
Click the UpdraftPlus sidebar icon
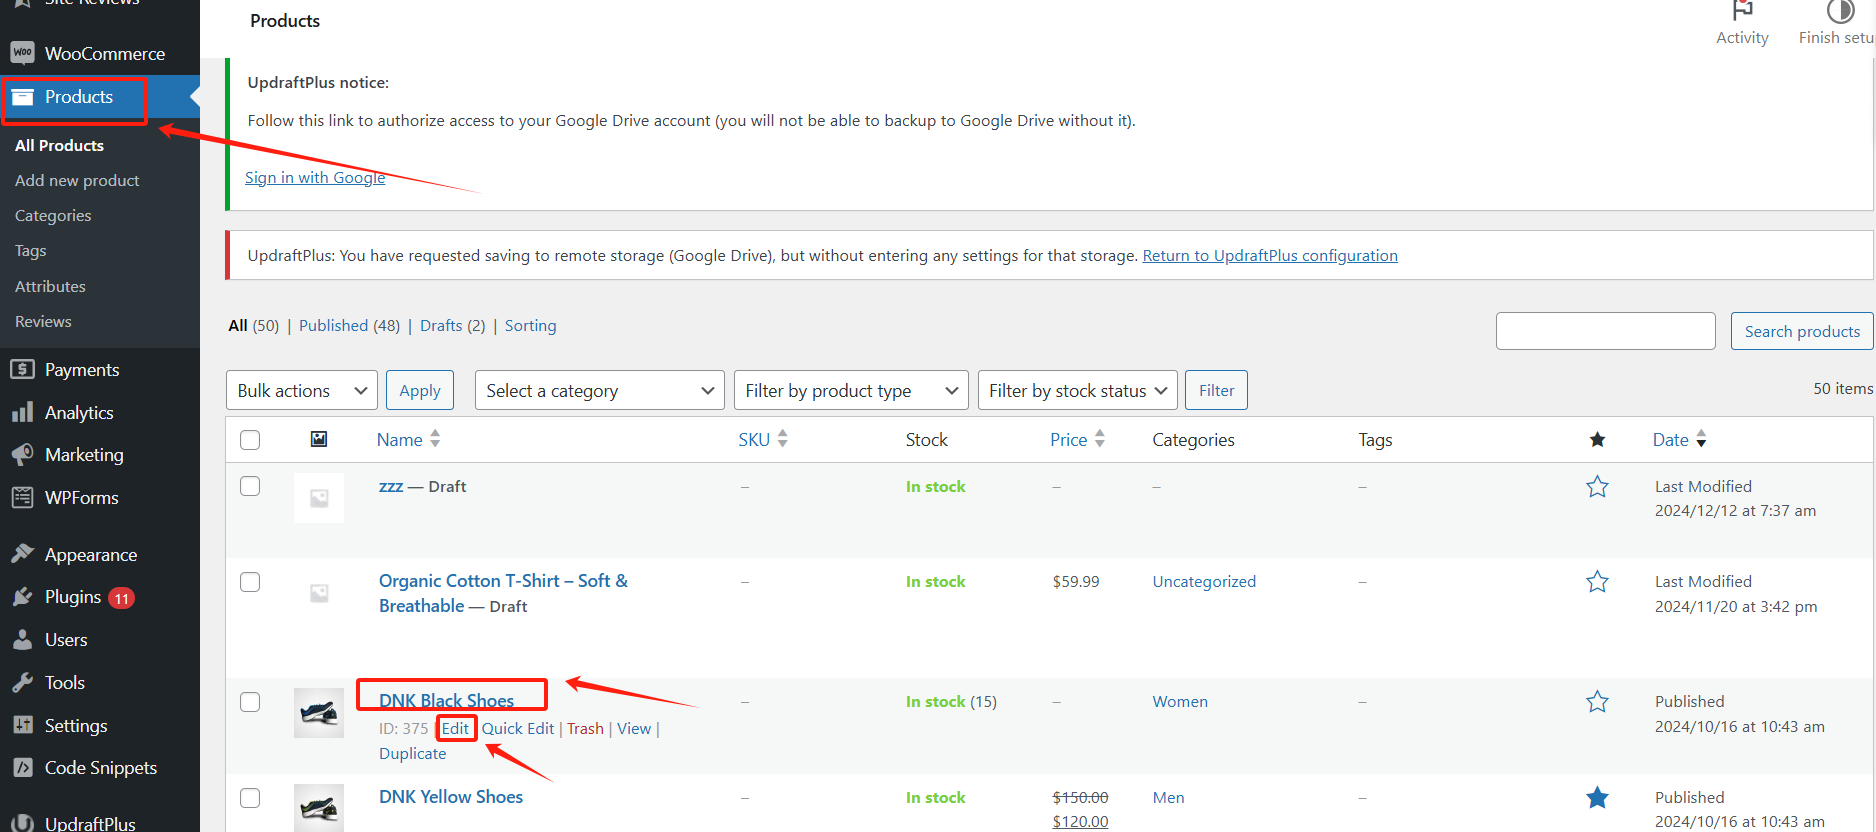pyautogui.click(x=22, y=823)
